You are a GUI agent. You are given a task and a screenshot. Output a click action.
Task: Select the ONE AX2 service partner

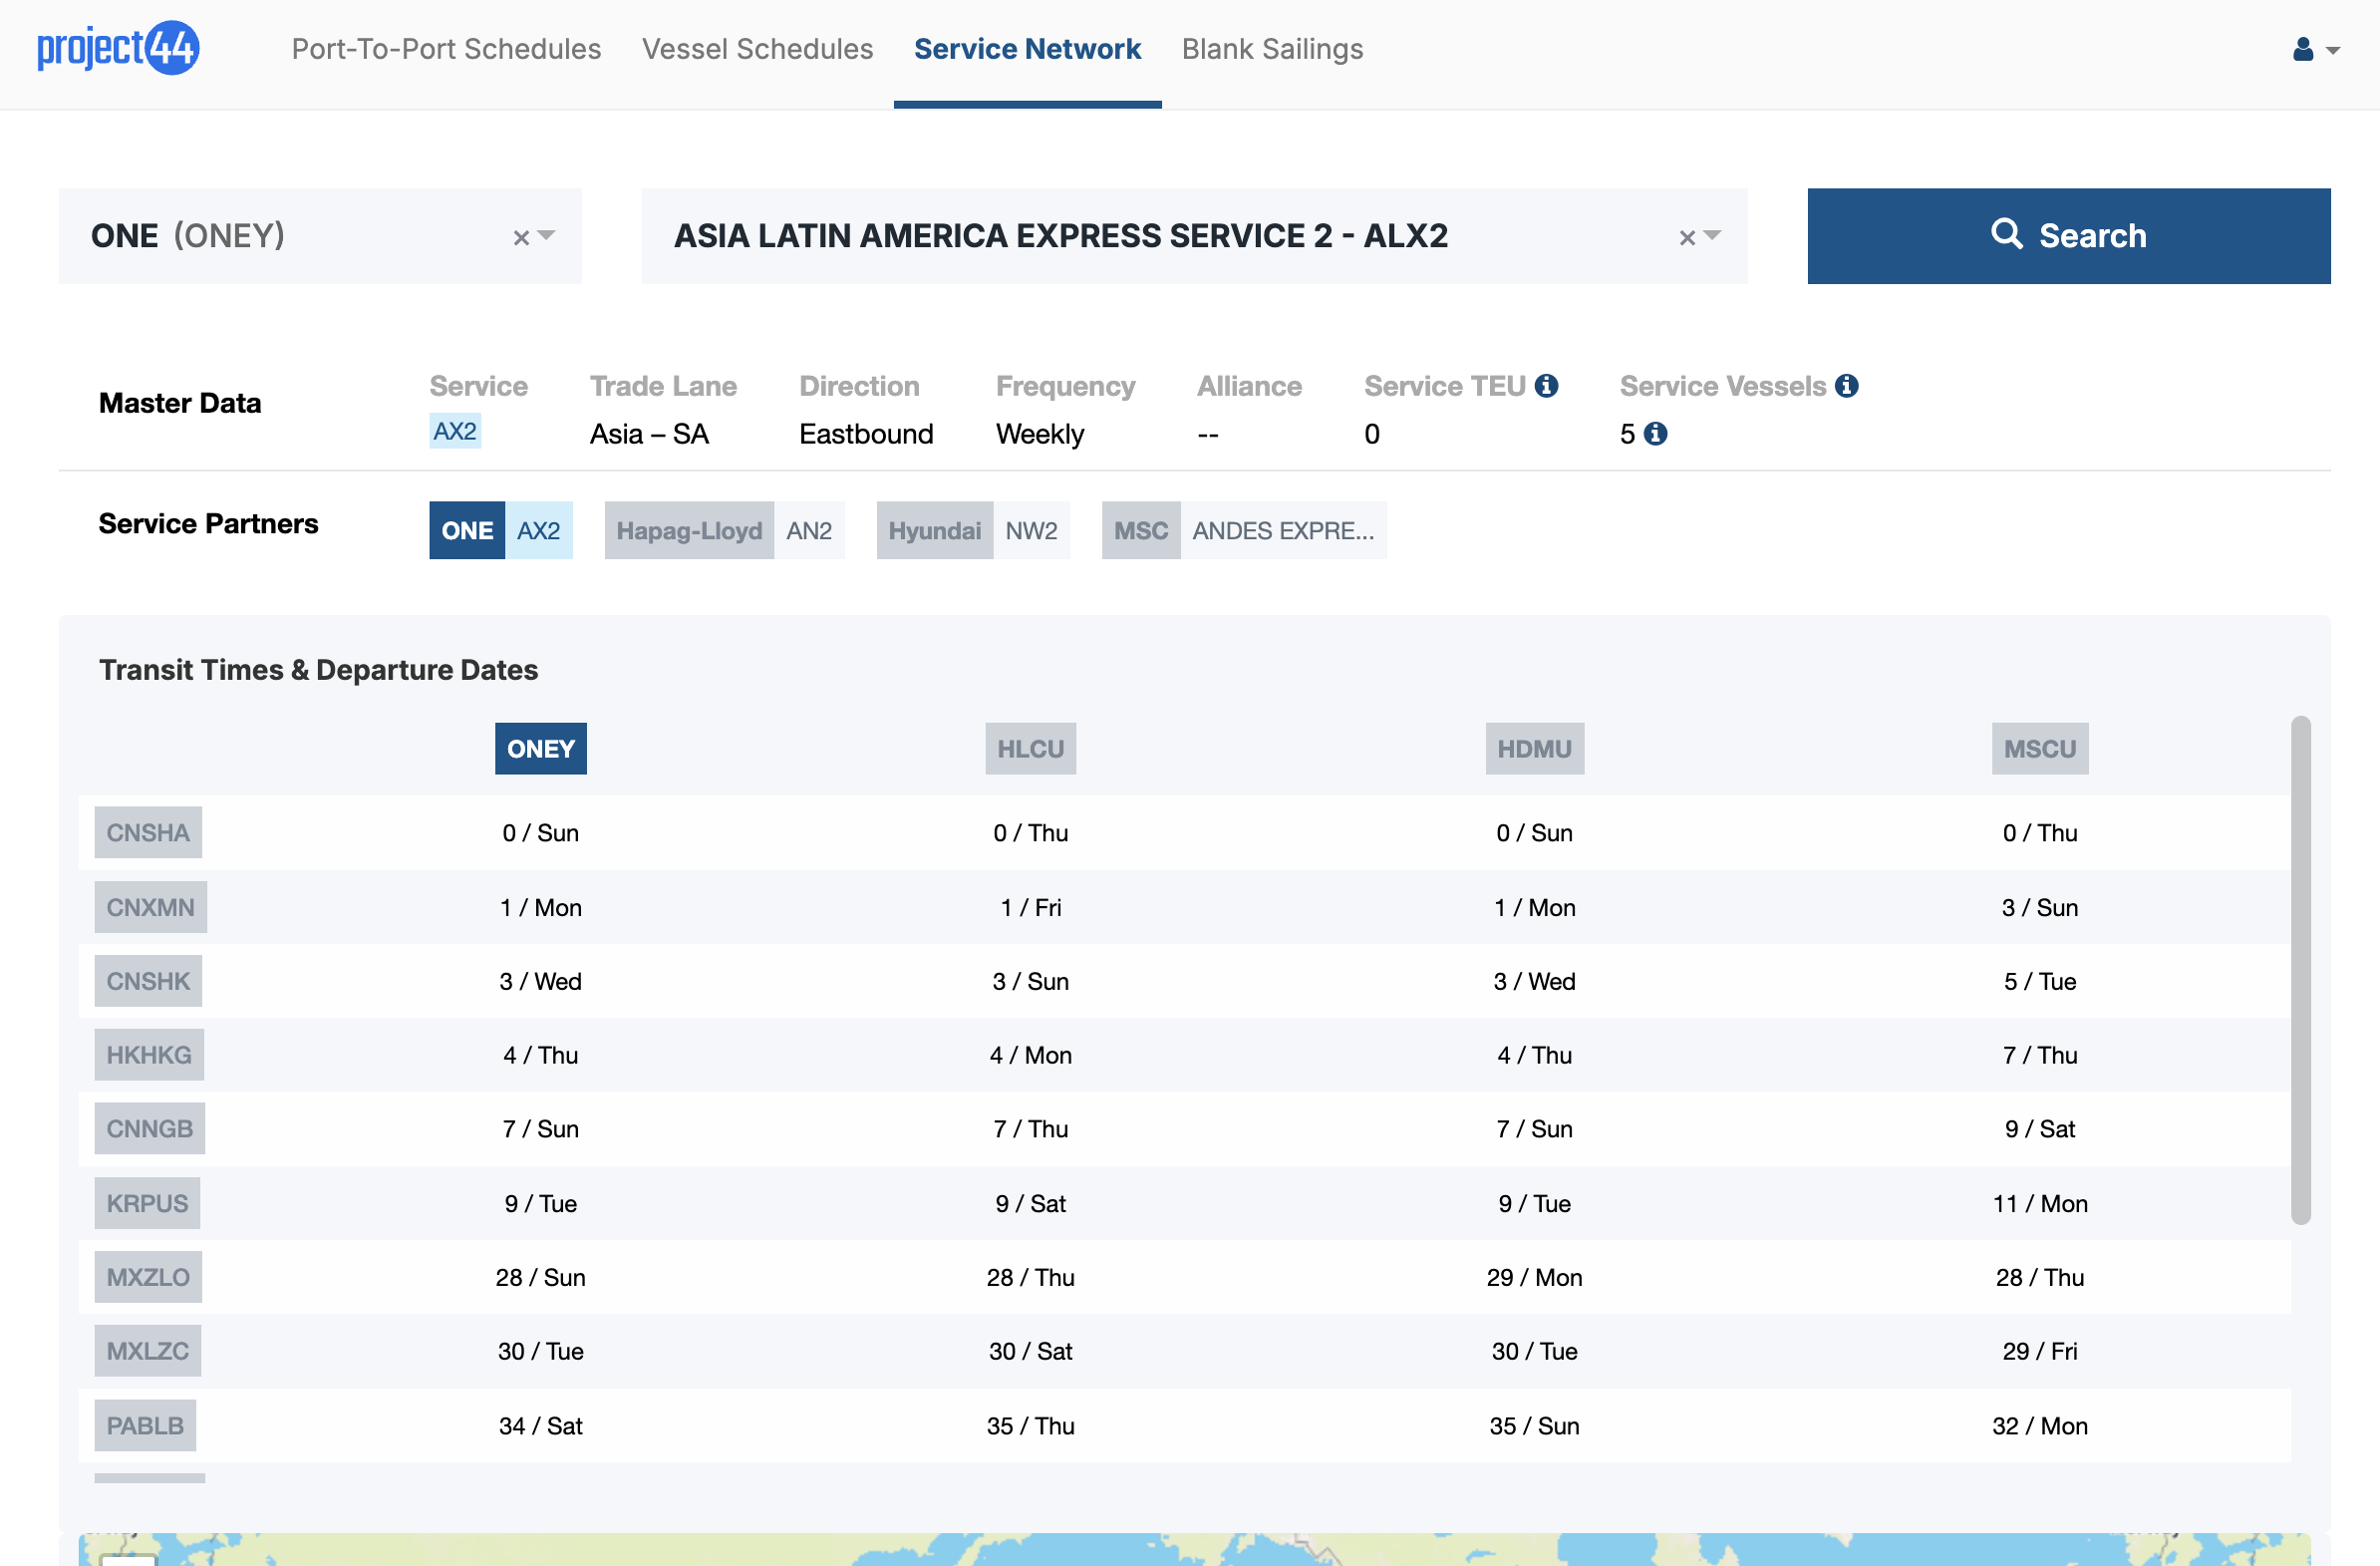coord(501,530)
